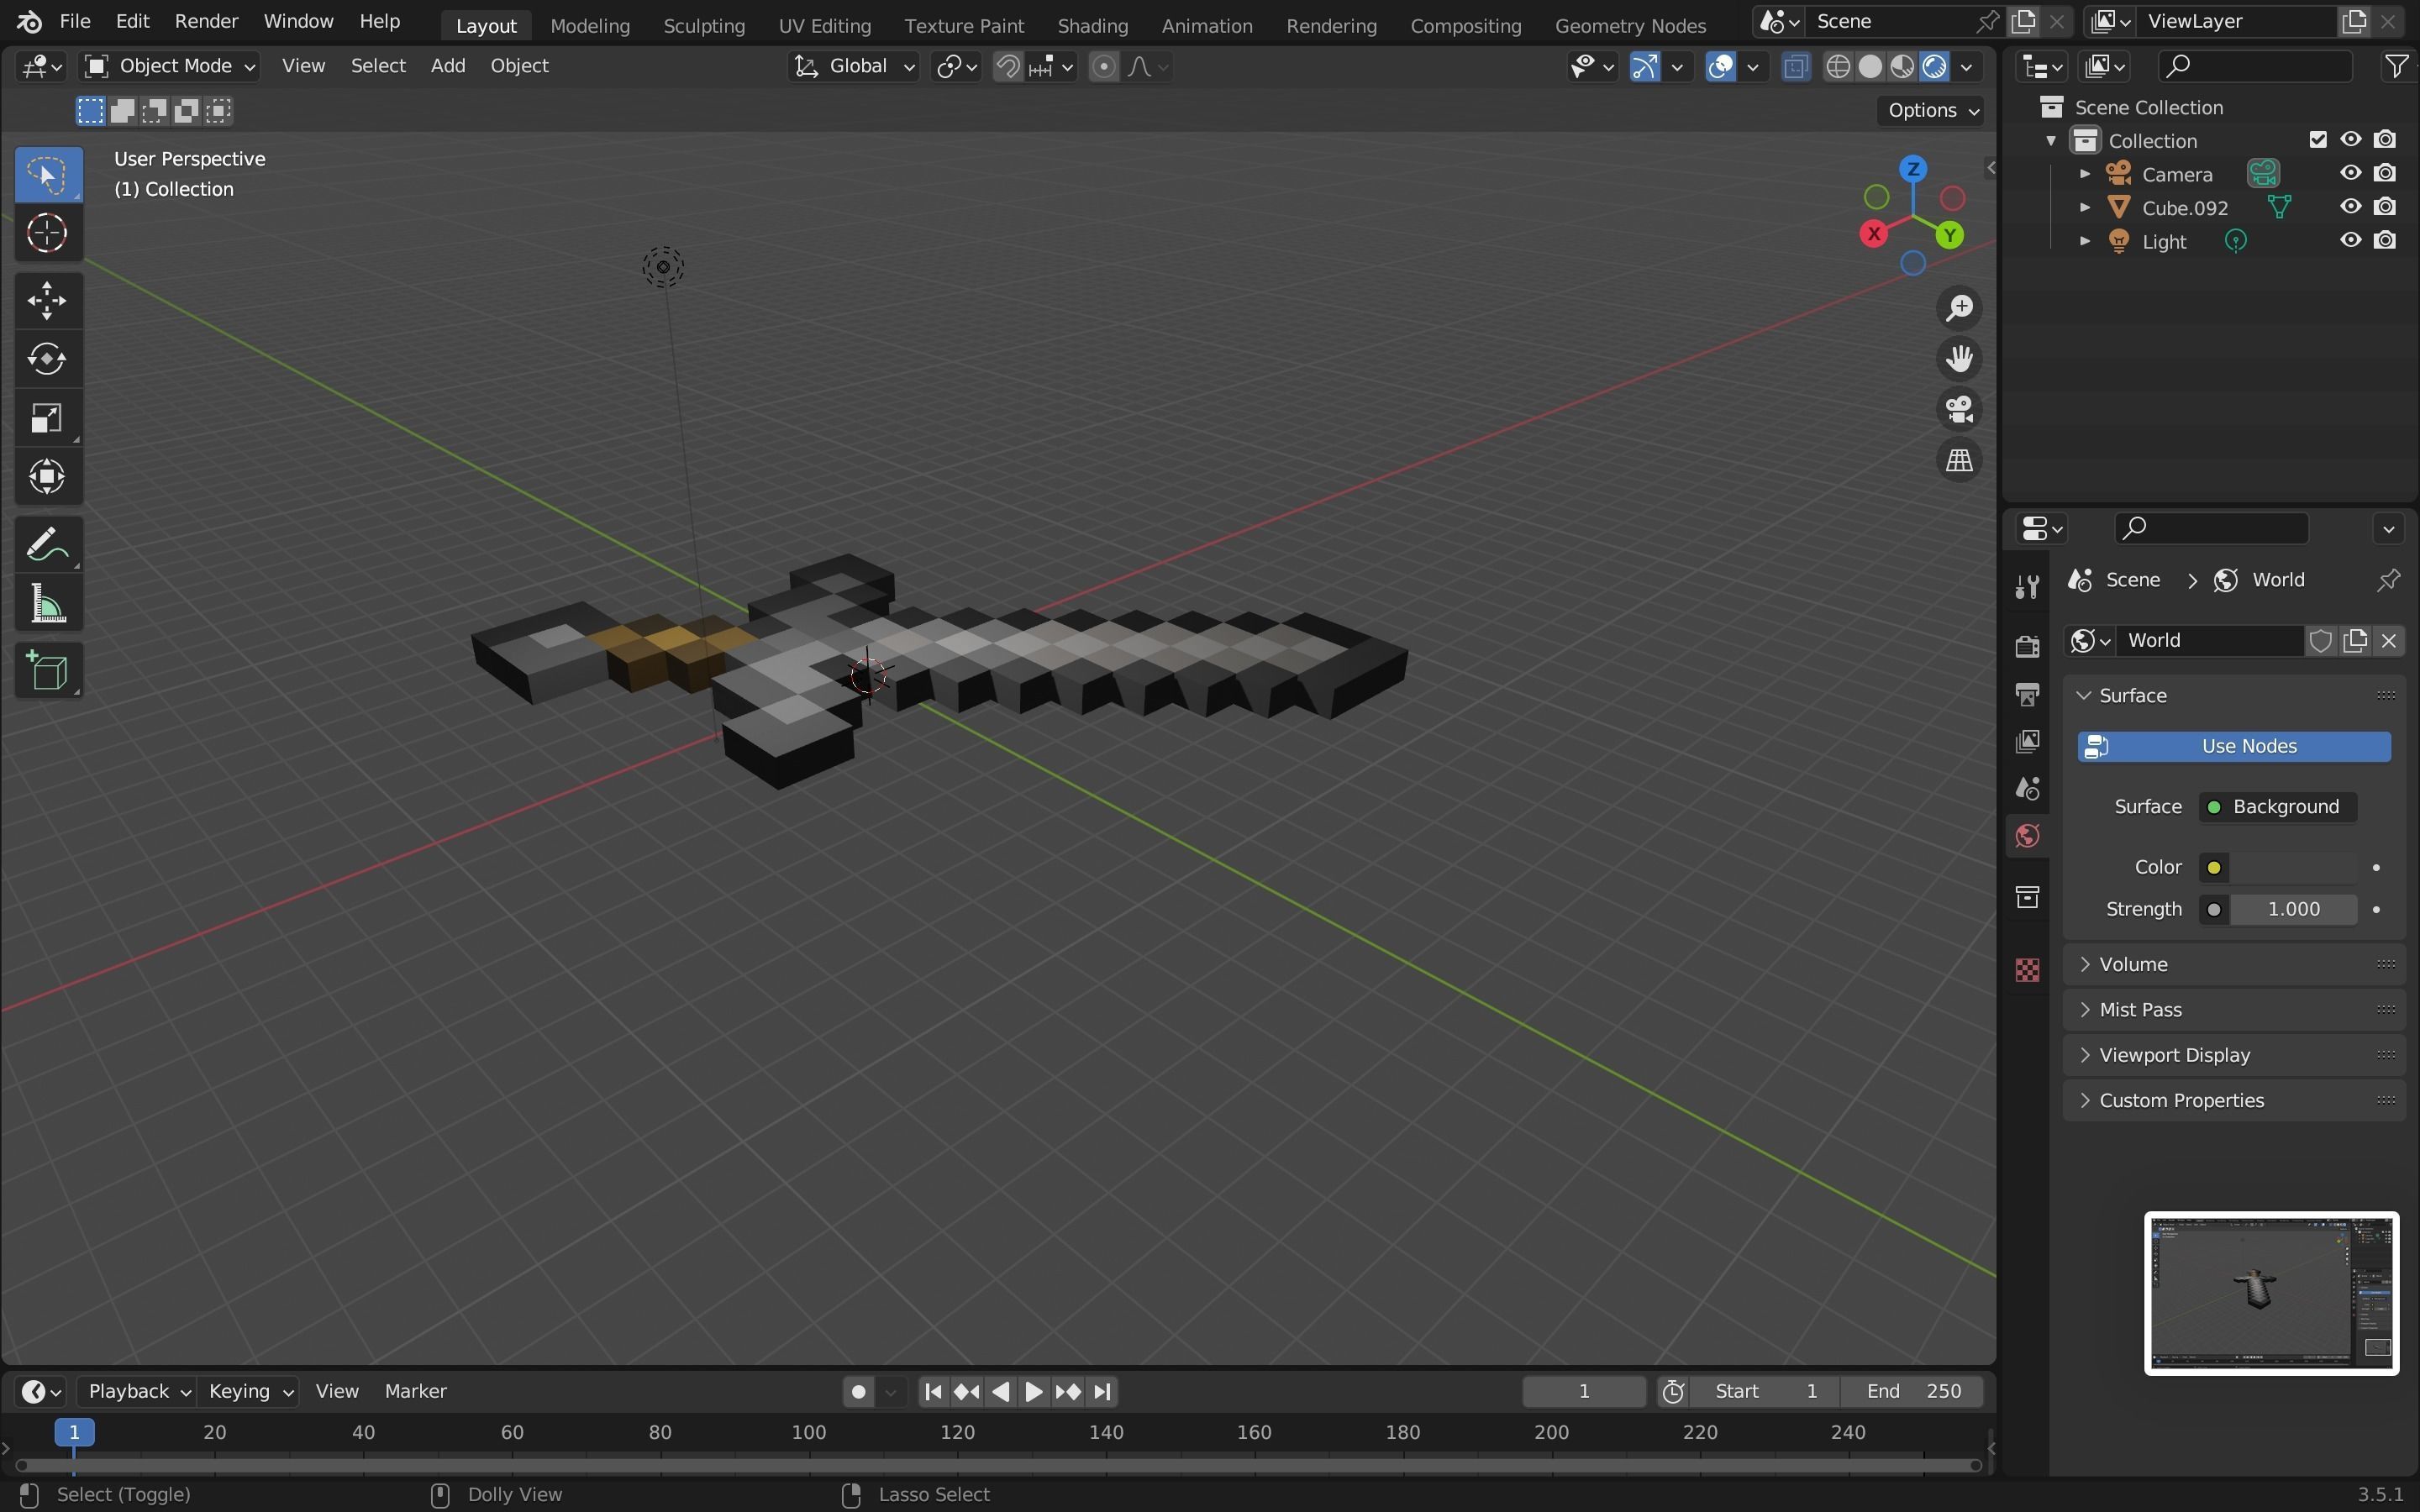Switch to material preview shading
Screen dimensions: 2420x1512
1902,66
